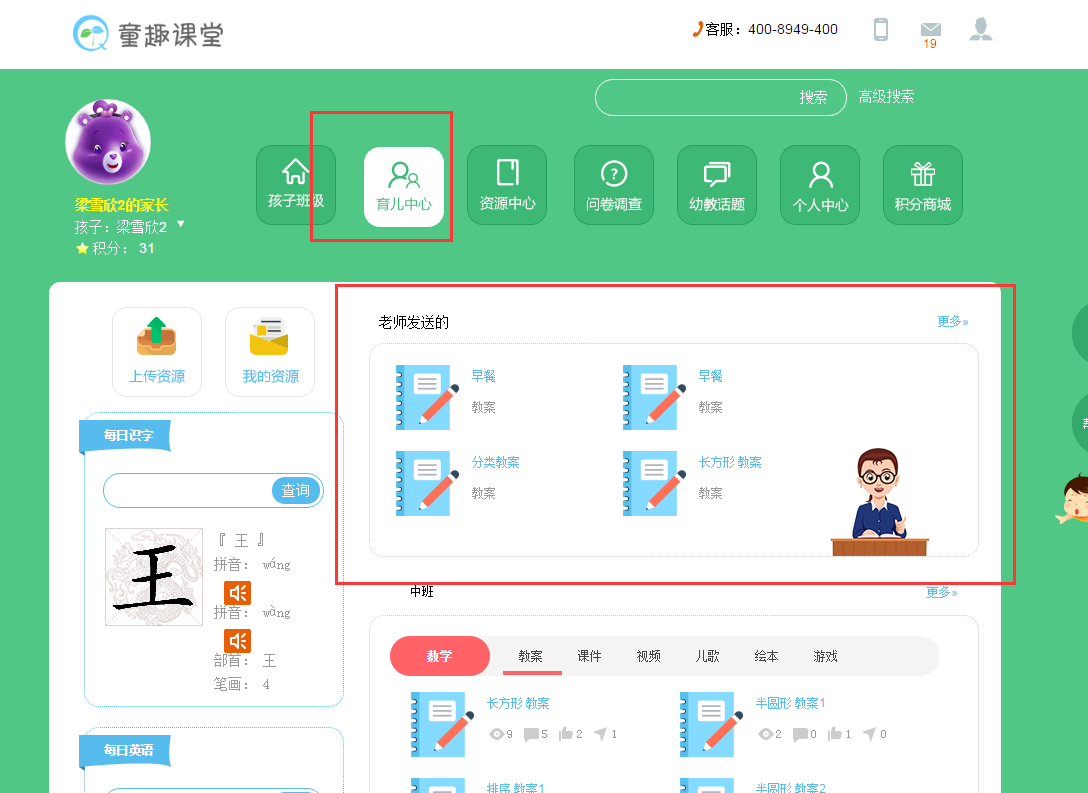Click the purple bear avatar
1088x793 pixels.
(108, 142)
